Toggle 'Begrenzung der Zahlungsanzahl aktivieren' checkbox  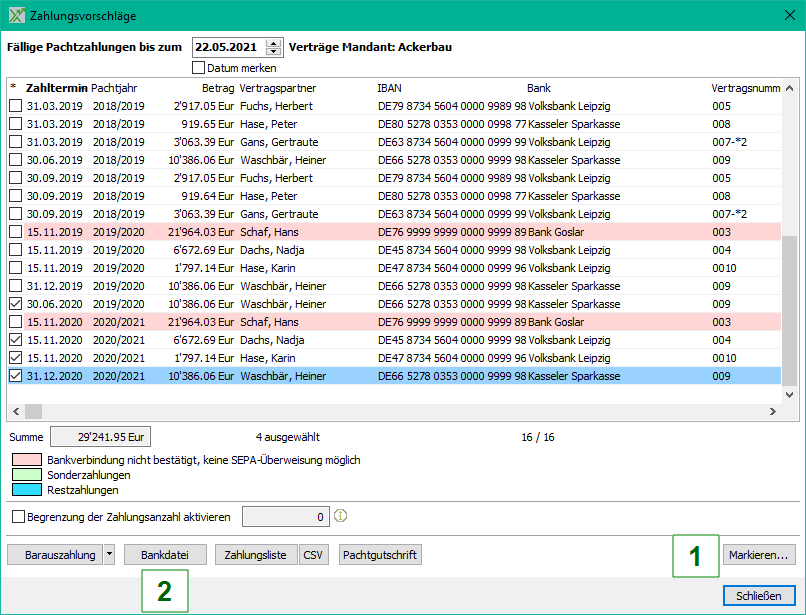coord(18,517)
